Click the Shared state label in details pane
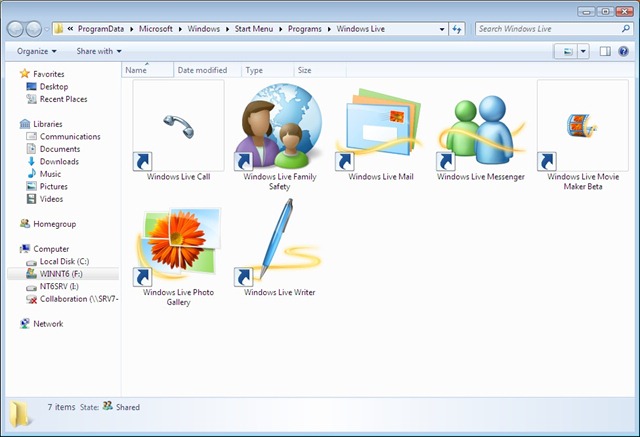The width and height of the screenshot is (640, 437). [128, 407]
